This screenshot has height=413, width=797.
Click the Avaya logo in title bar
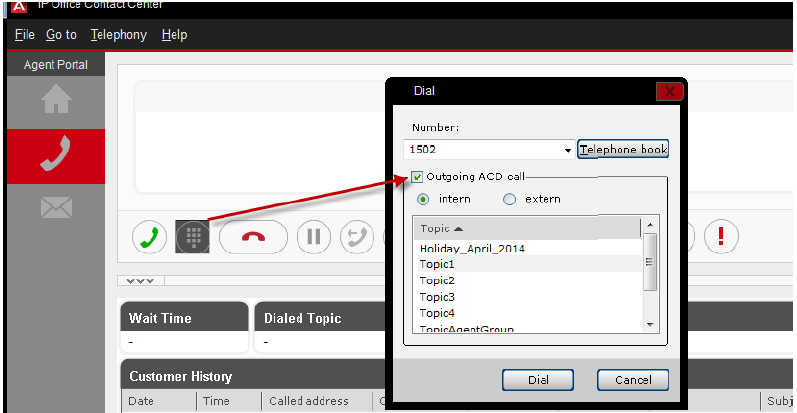point(19,6)
